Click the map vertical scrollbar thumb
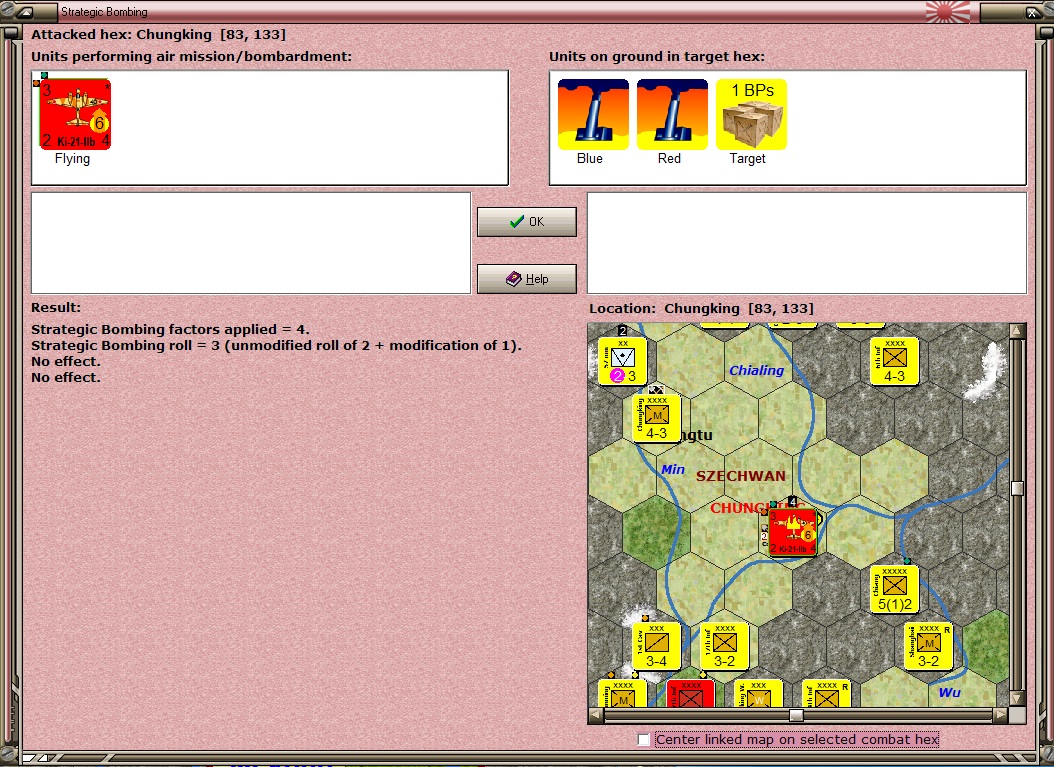 click(x=1017, y=488)
